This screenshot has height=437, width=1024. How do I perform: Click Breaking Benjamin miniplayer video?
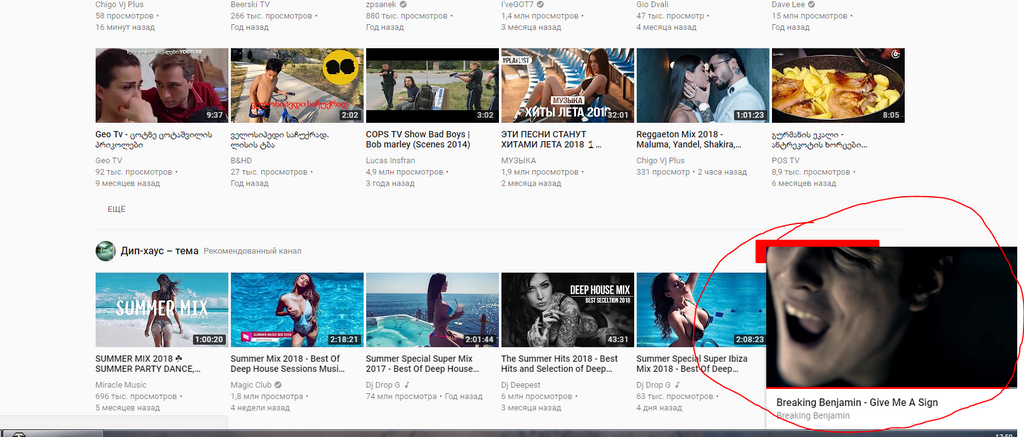894,317
